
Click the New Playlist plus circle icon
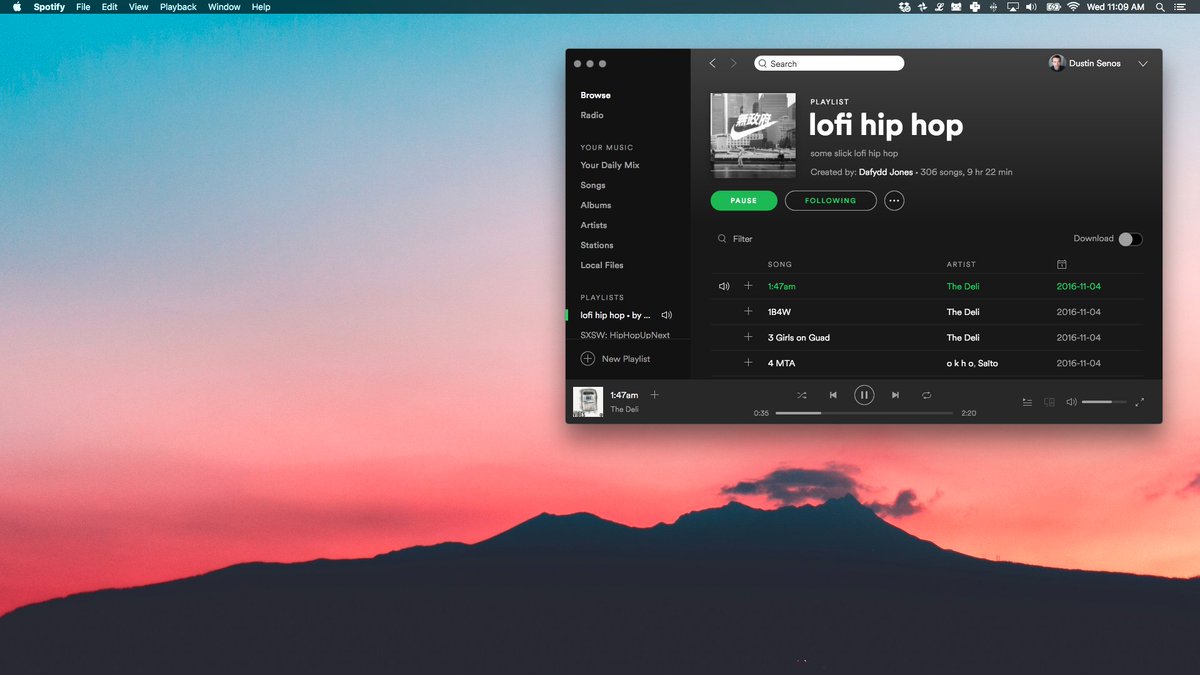(587, 358)
